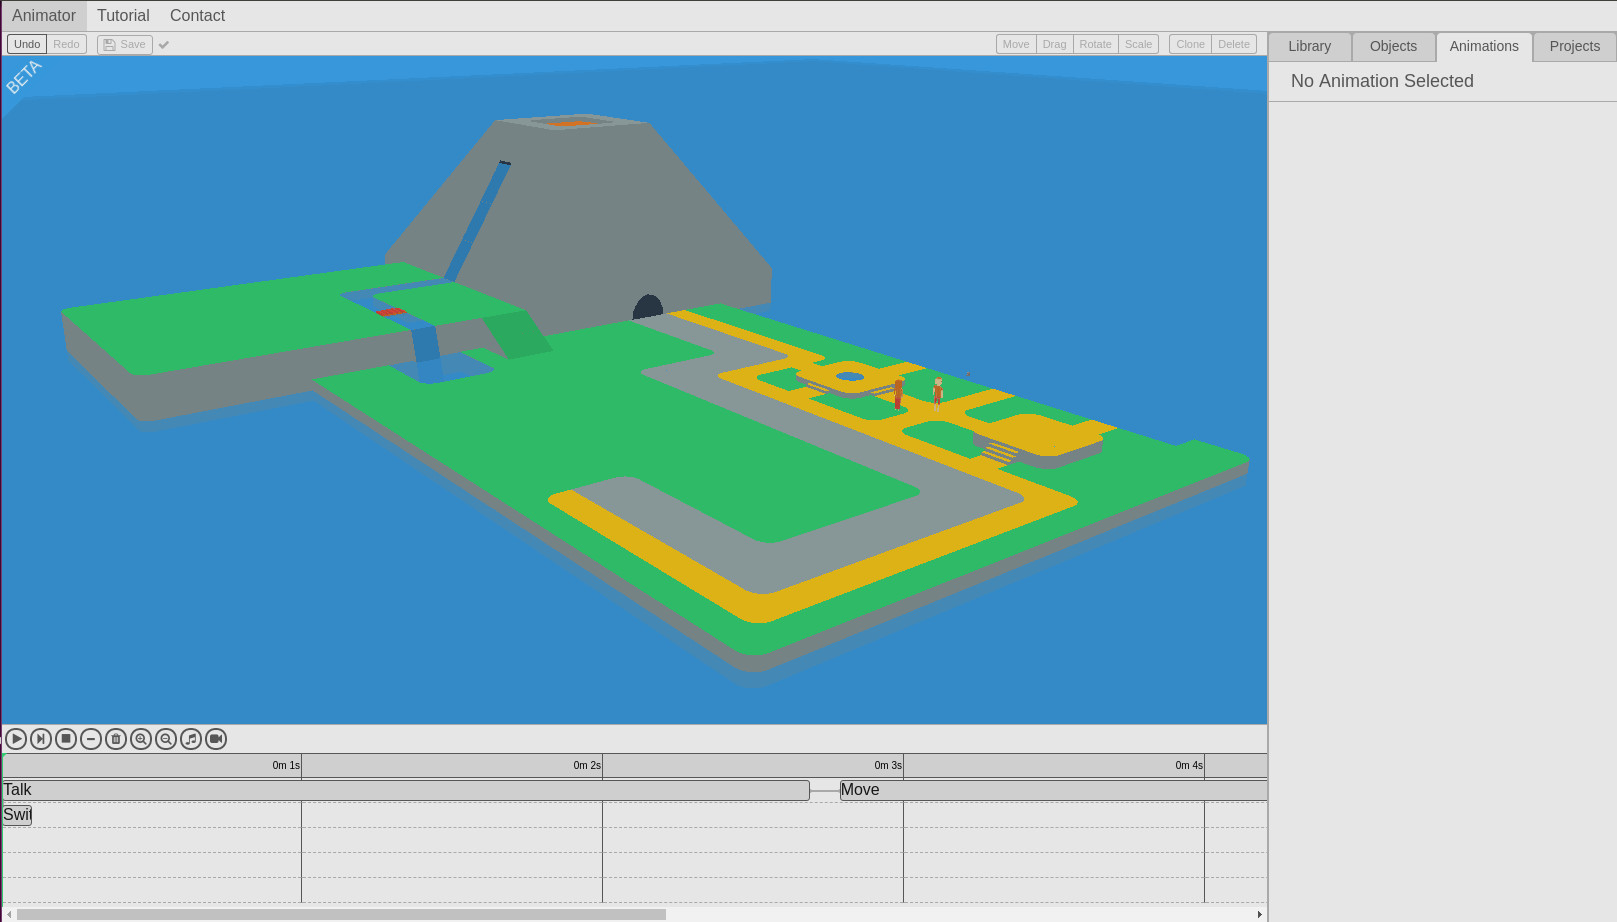Zoom in on the timeline with magnifier icon

(x=140, y=739)
